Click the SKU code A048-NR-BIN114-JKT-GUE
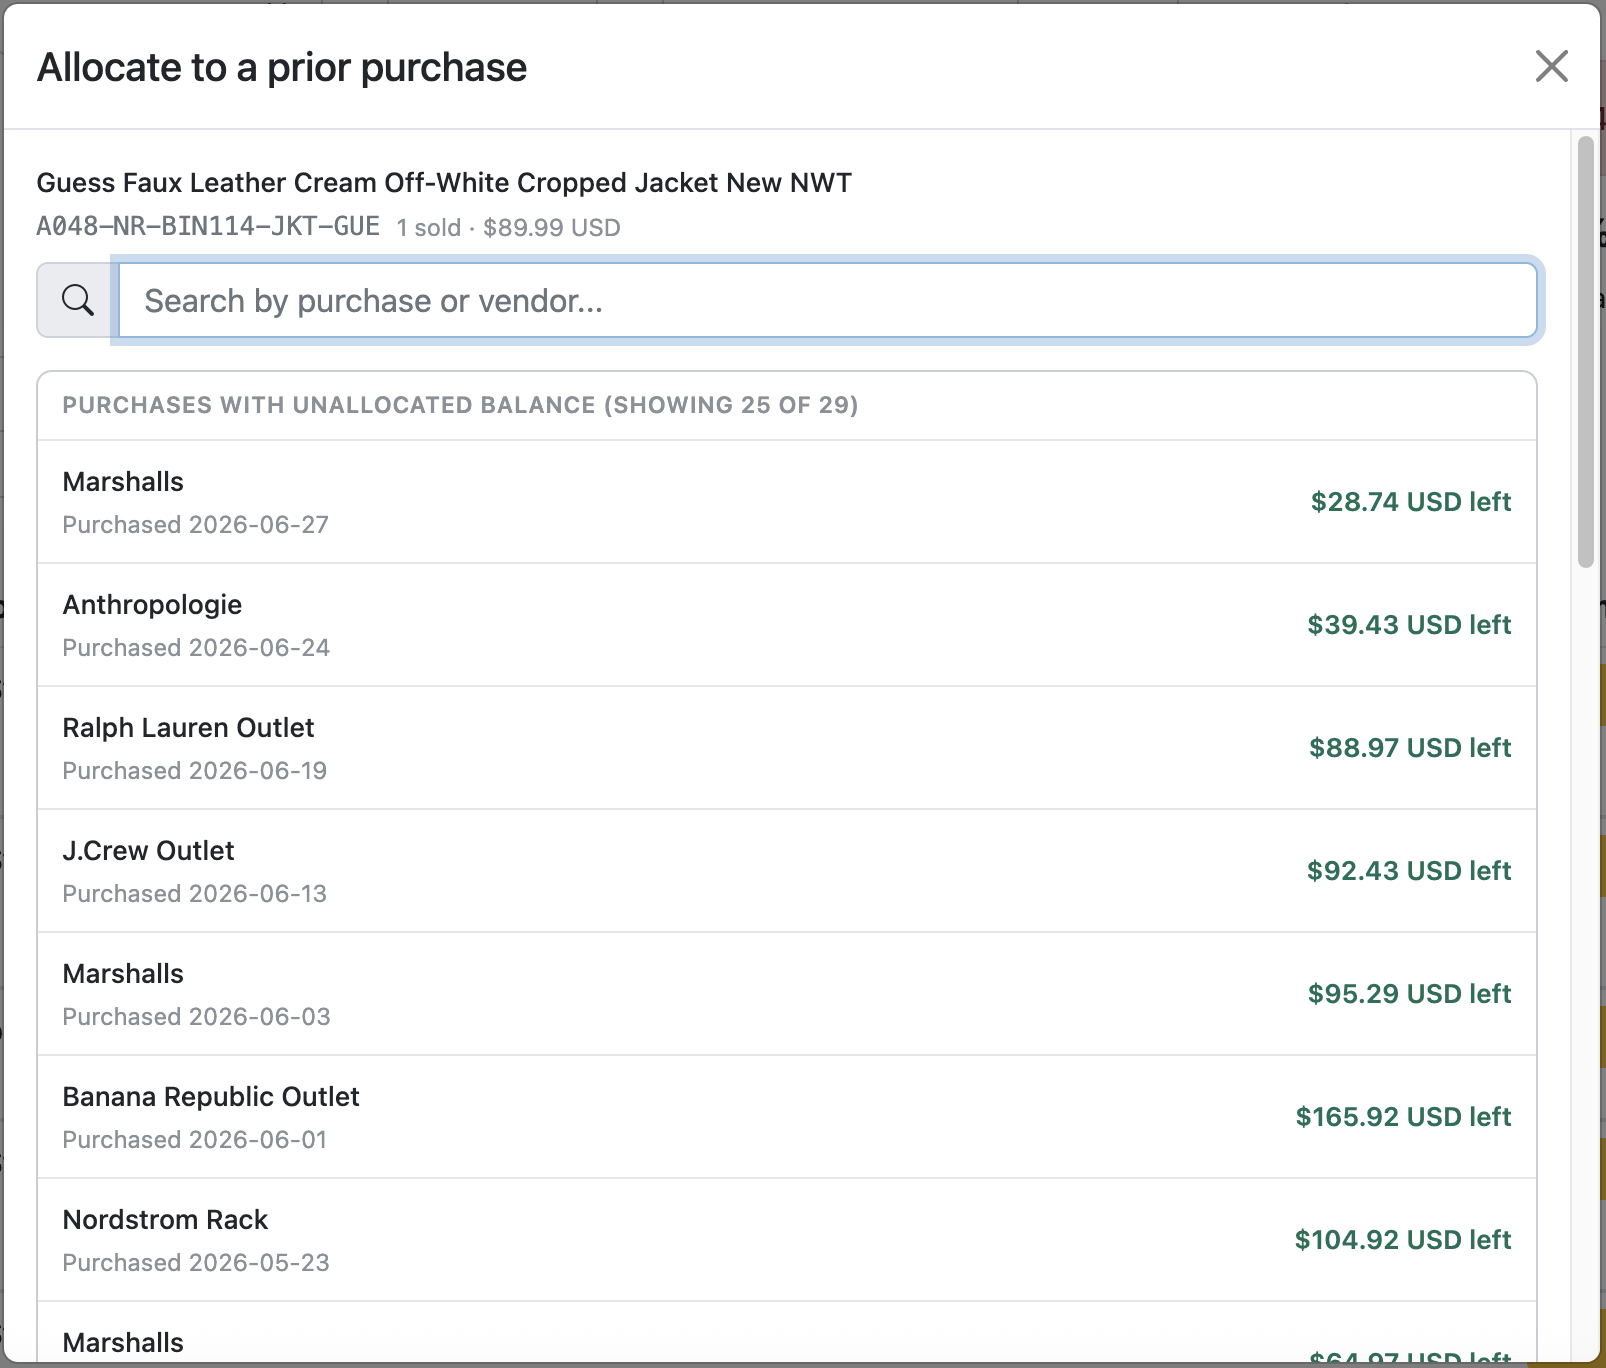 click(x=208, y=227)
